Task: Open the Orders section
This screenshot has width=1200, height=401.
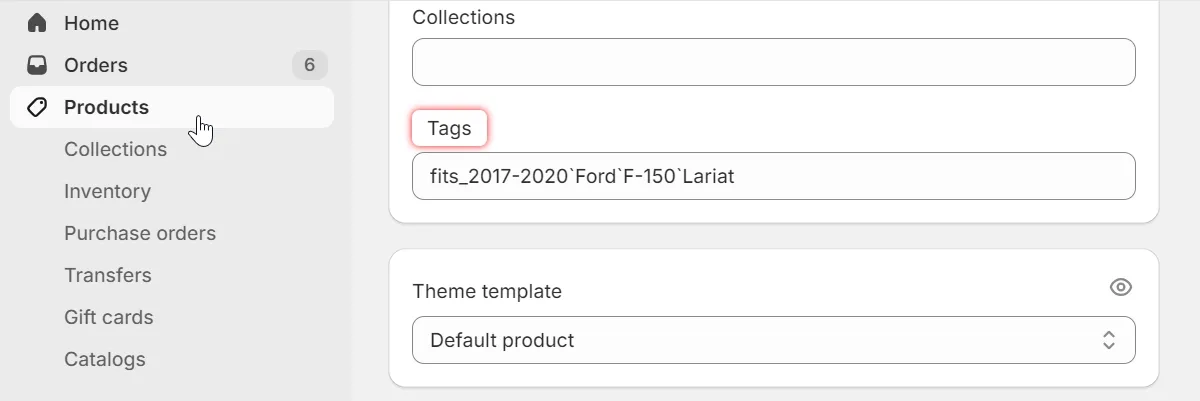Action: [96, 65]
